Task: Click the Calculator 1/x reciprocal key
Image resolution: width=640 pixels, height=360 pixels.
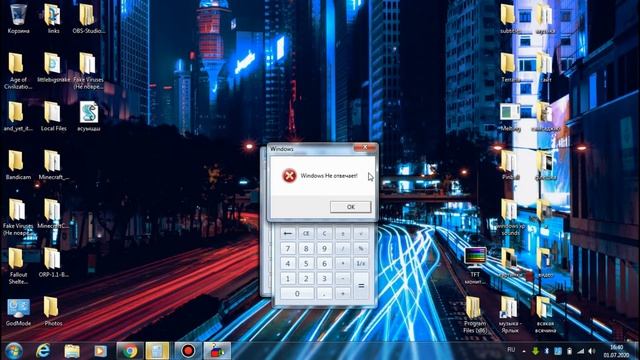Action: pos(361,264)
